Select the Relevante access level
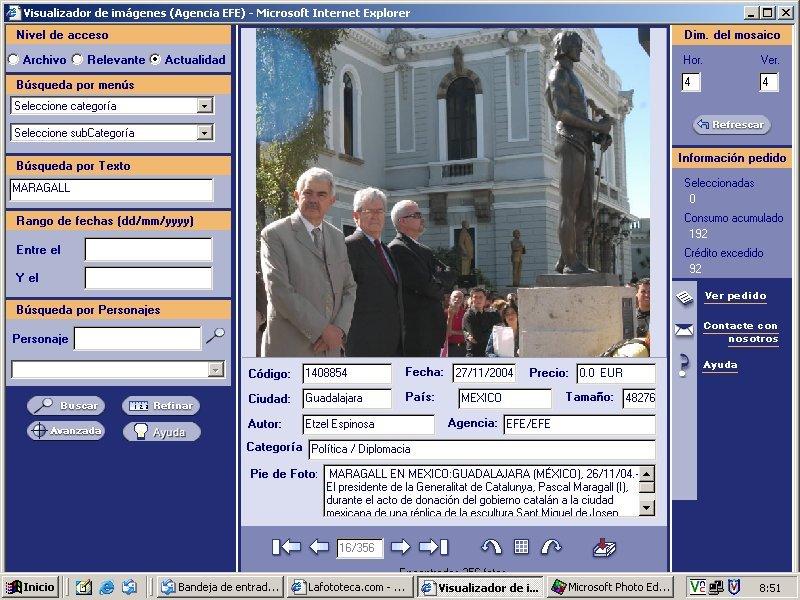The height and width of the screenshot is (600, 800). [77, 60]
